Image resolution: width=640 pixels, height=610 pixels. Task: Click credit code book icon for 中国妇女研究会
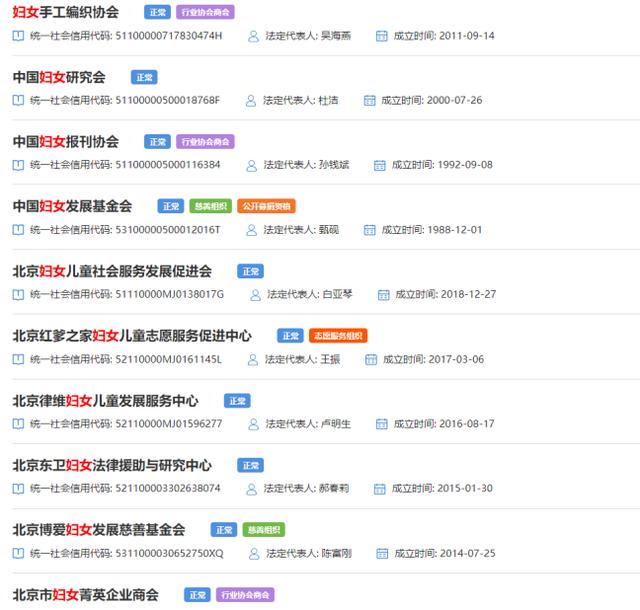point(18,100)
